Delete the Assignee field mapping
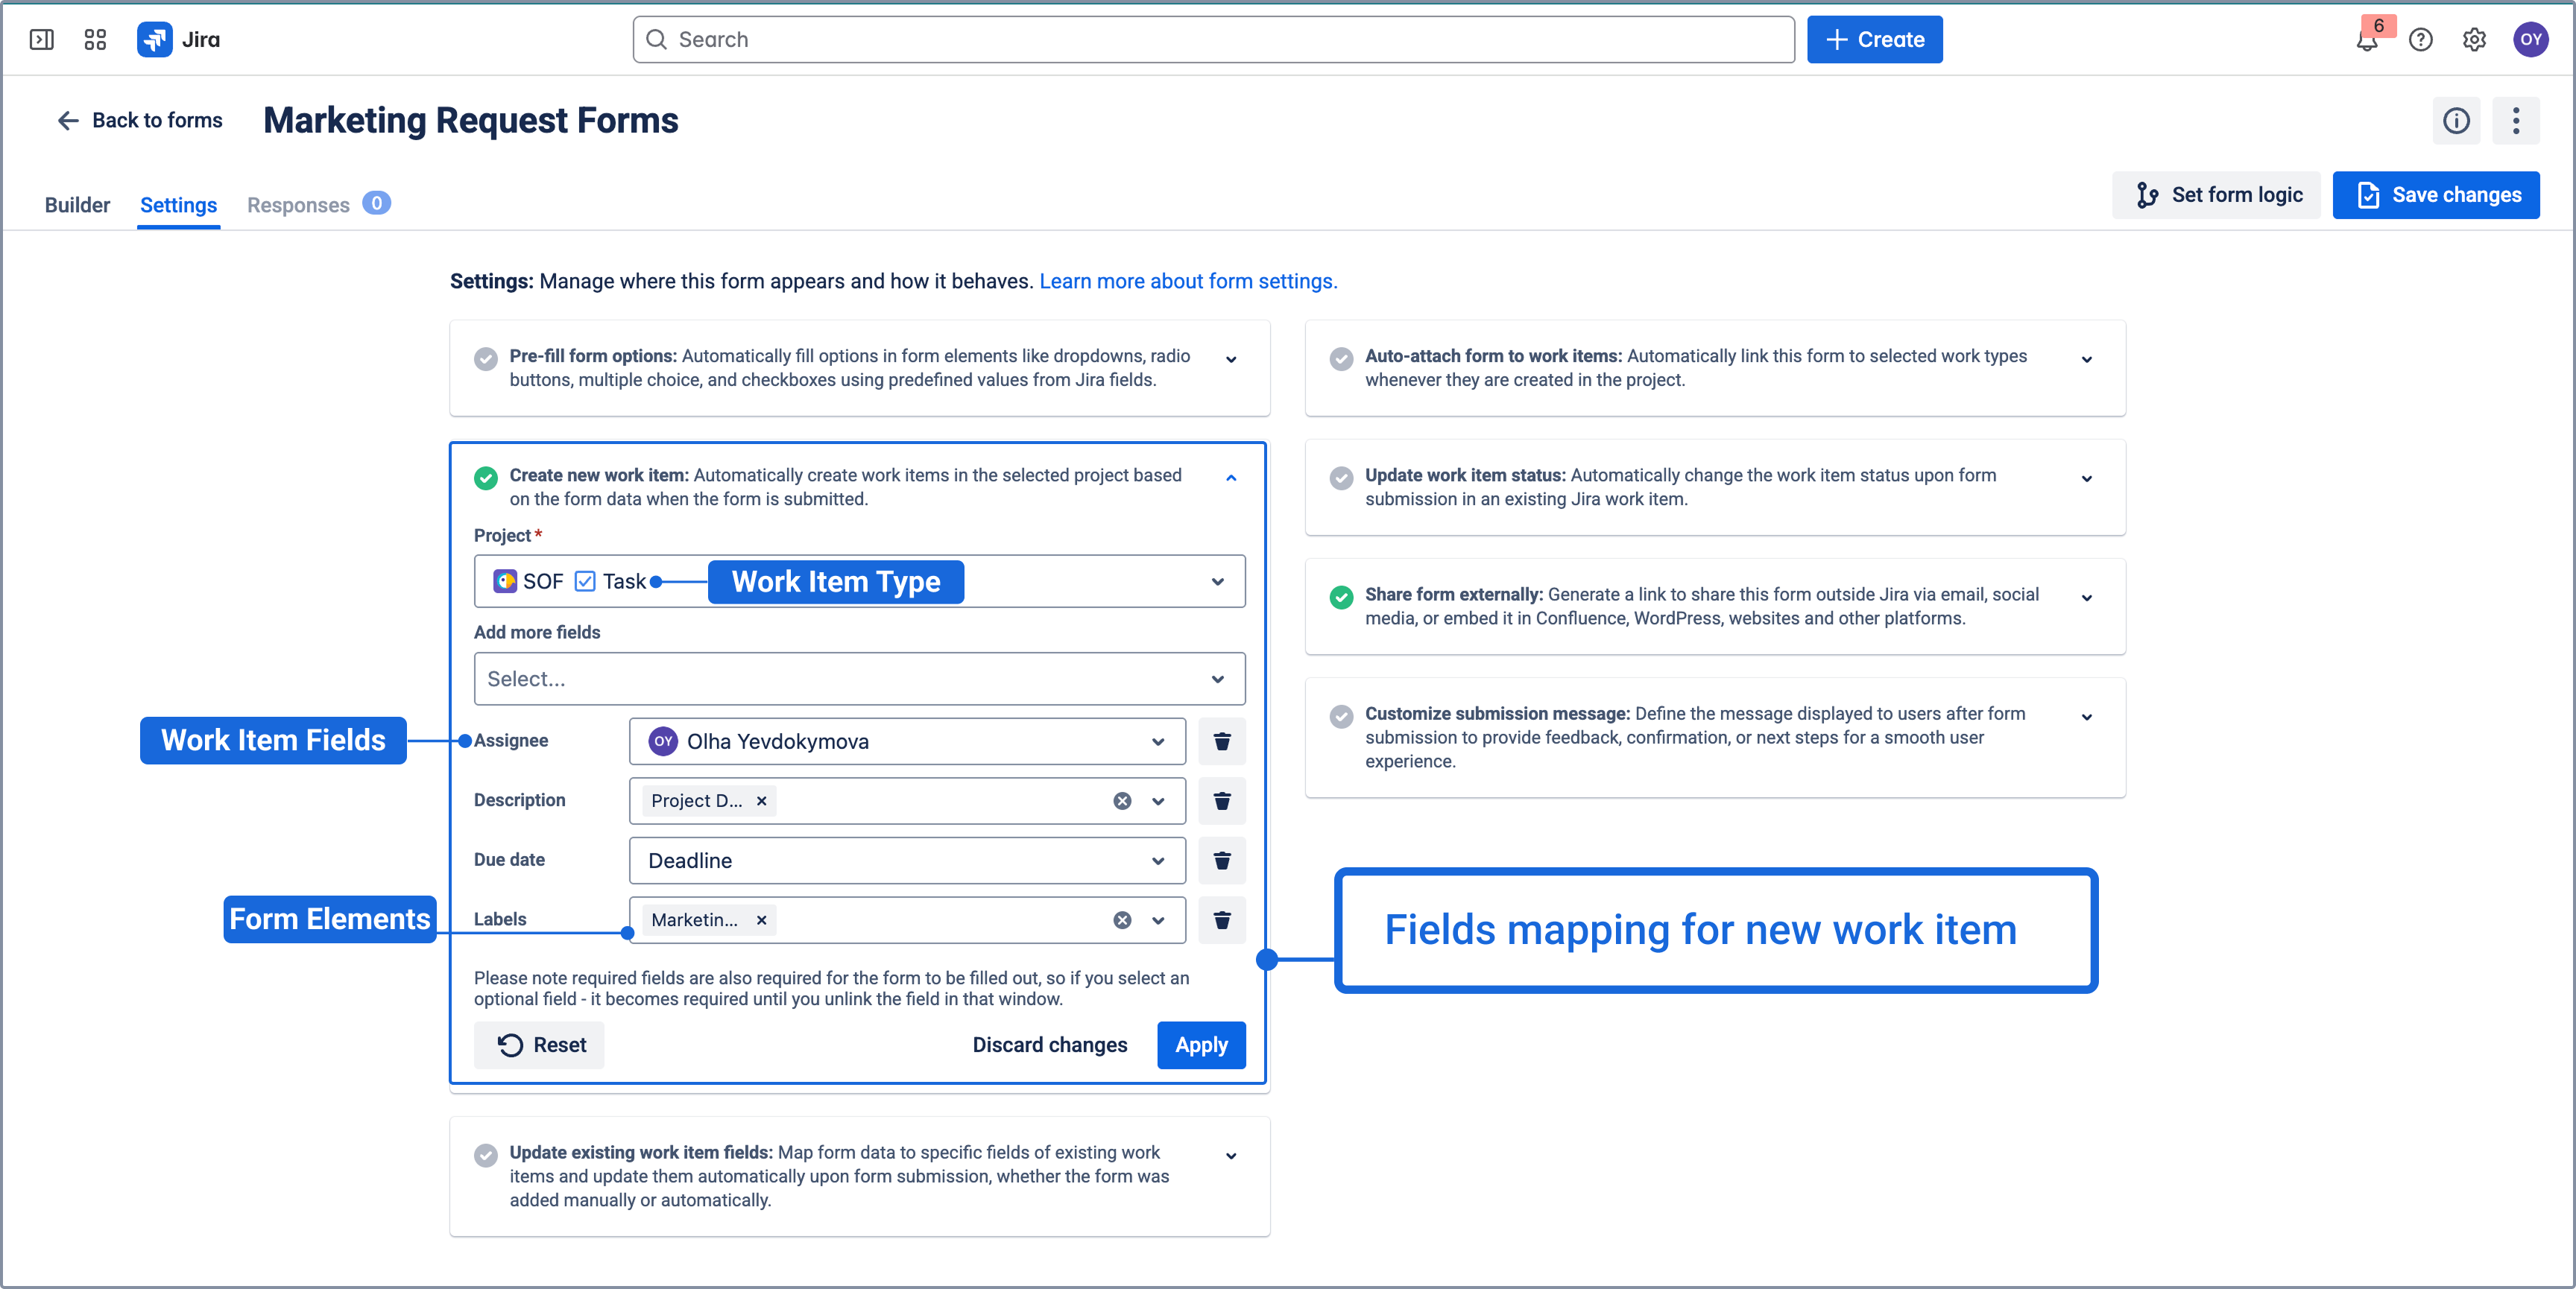Viewport: 2576px width, 1289px height. pyautogui.click(x=1221, y=741)
